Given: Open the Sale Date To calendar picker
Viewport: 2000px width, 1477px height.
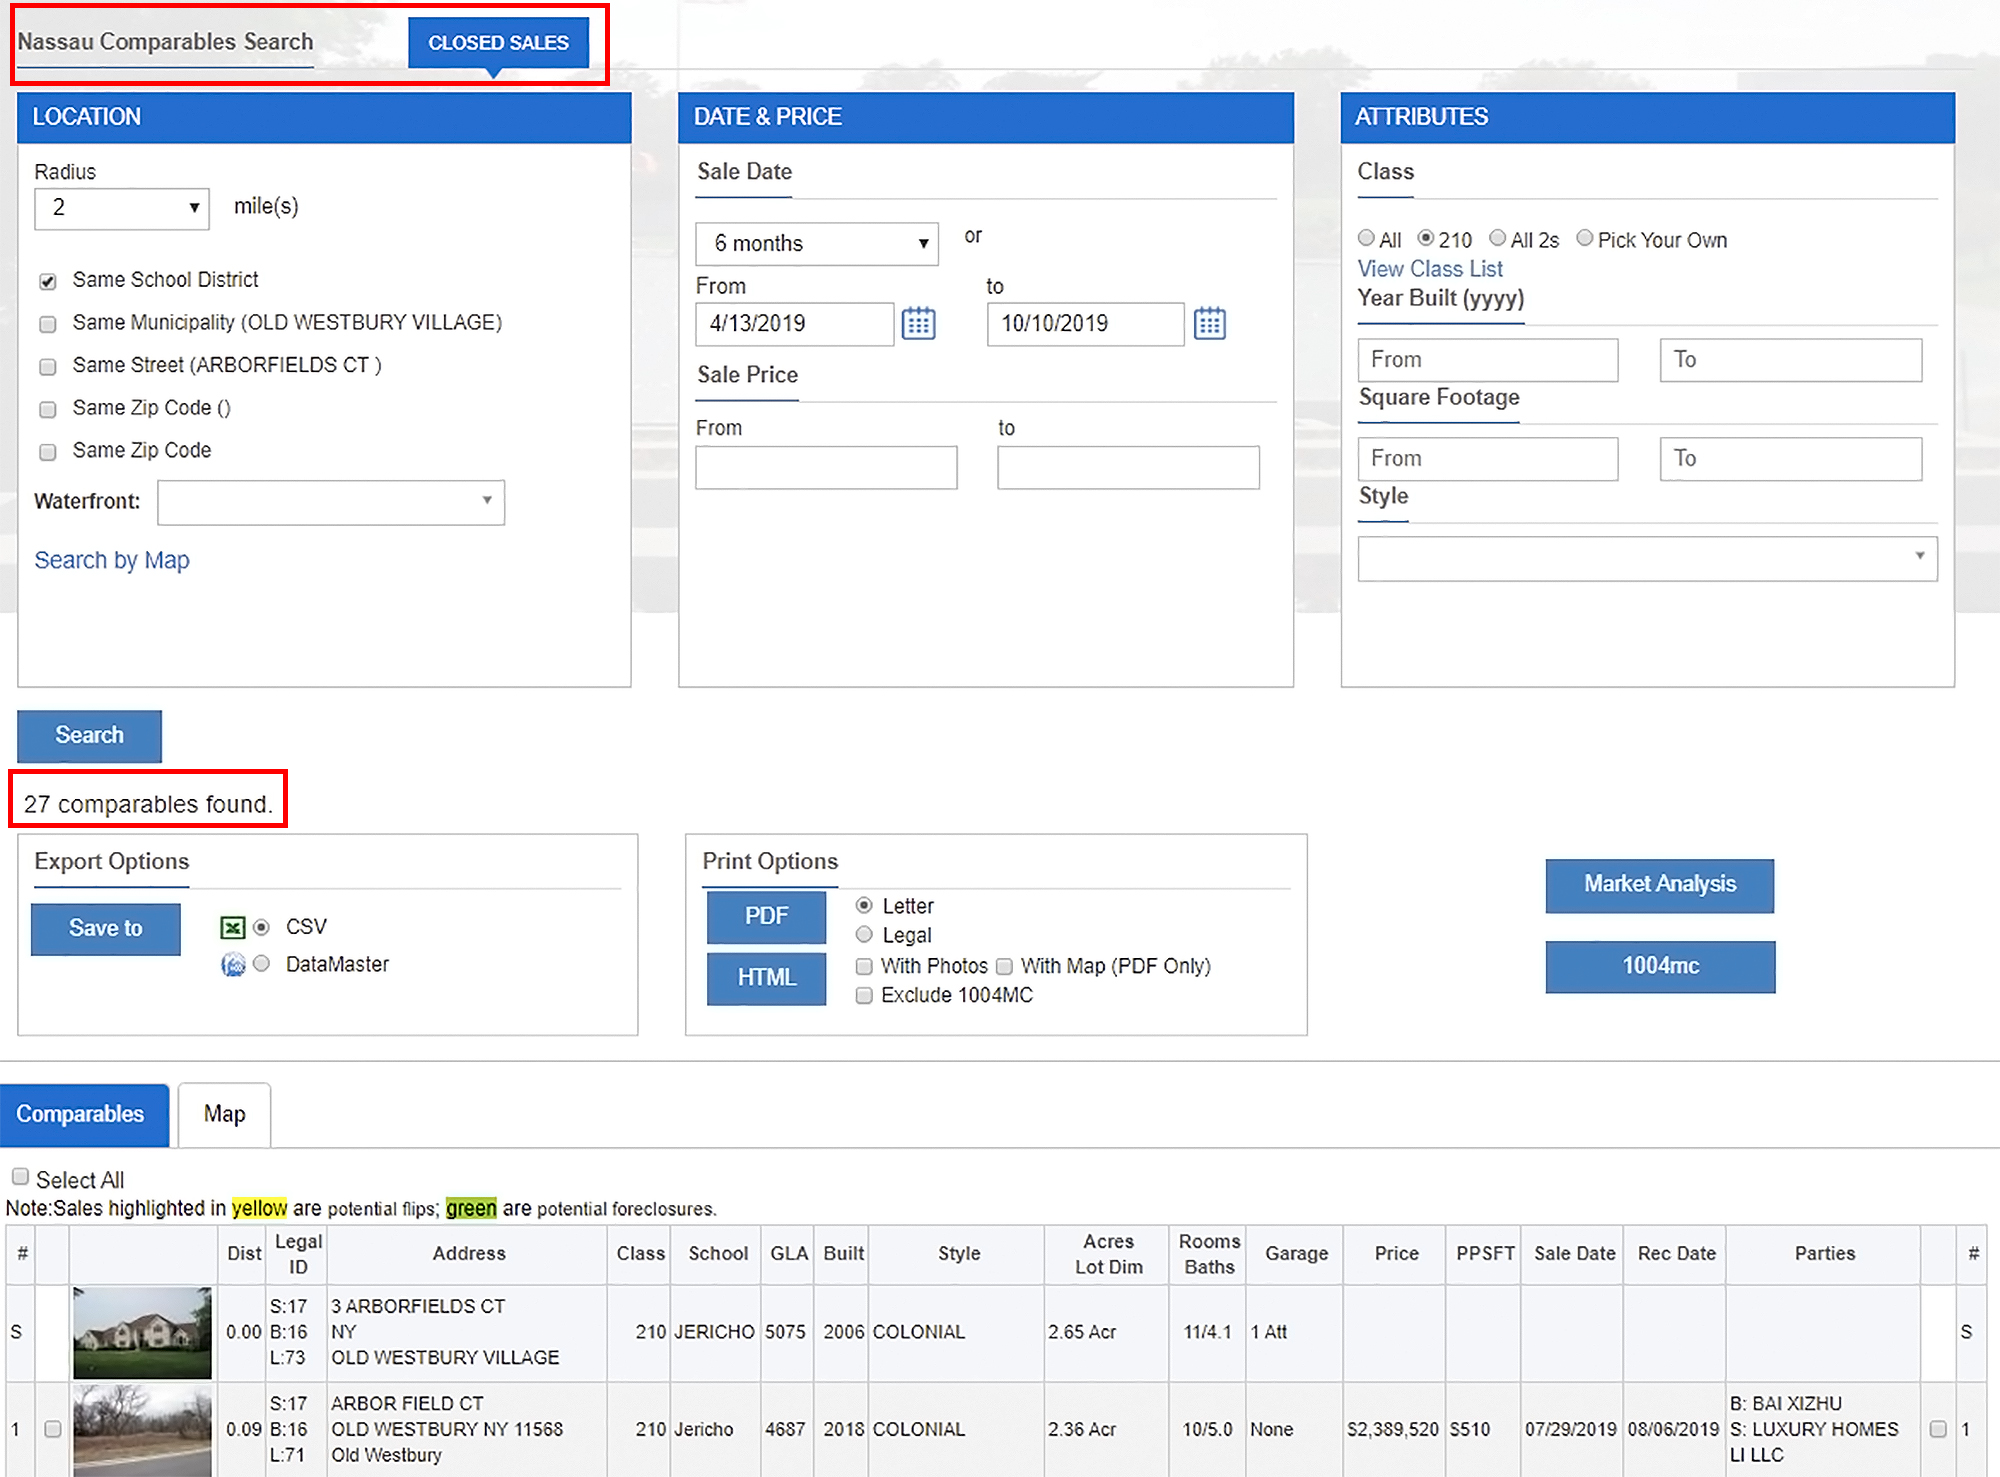Looking at the screenshot, I should point(1209,324).
